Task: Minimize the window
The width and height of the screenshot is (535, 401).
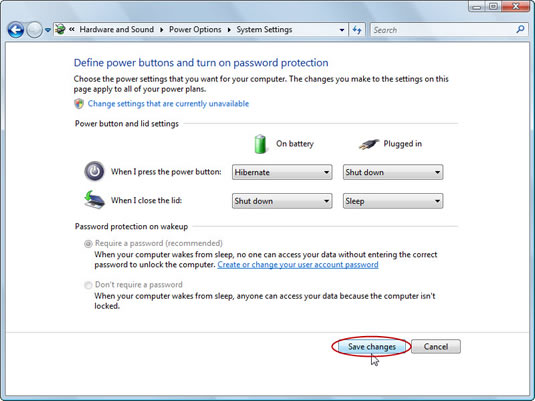Action: point(477,6)
